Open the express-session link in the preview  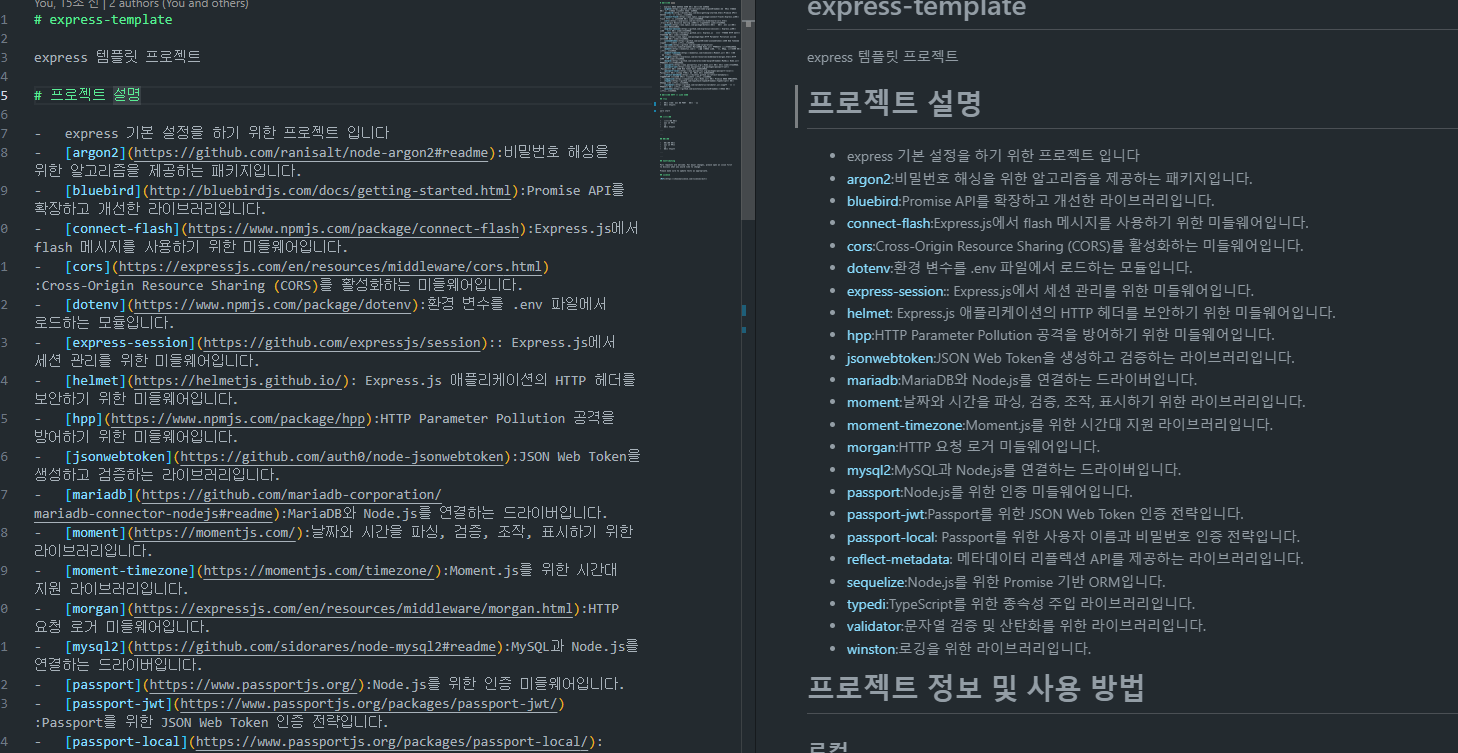(895, 290)
